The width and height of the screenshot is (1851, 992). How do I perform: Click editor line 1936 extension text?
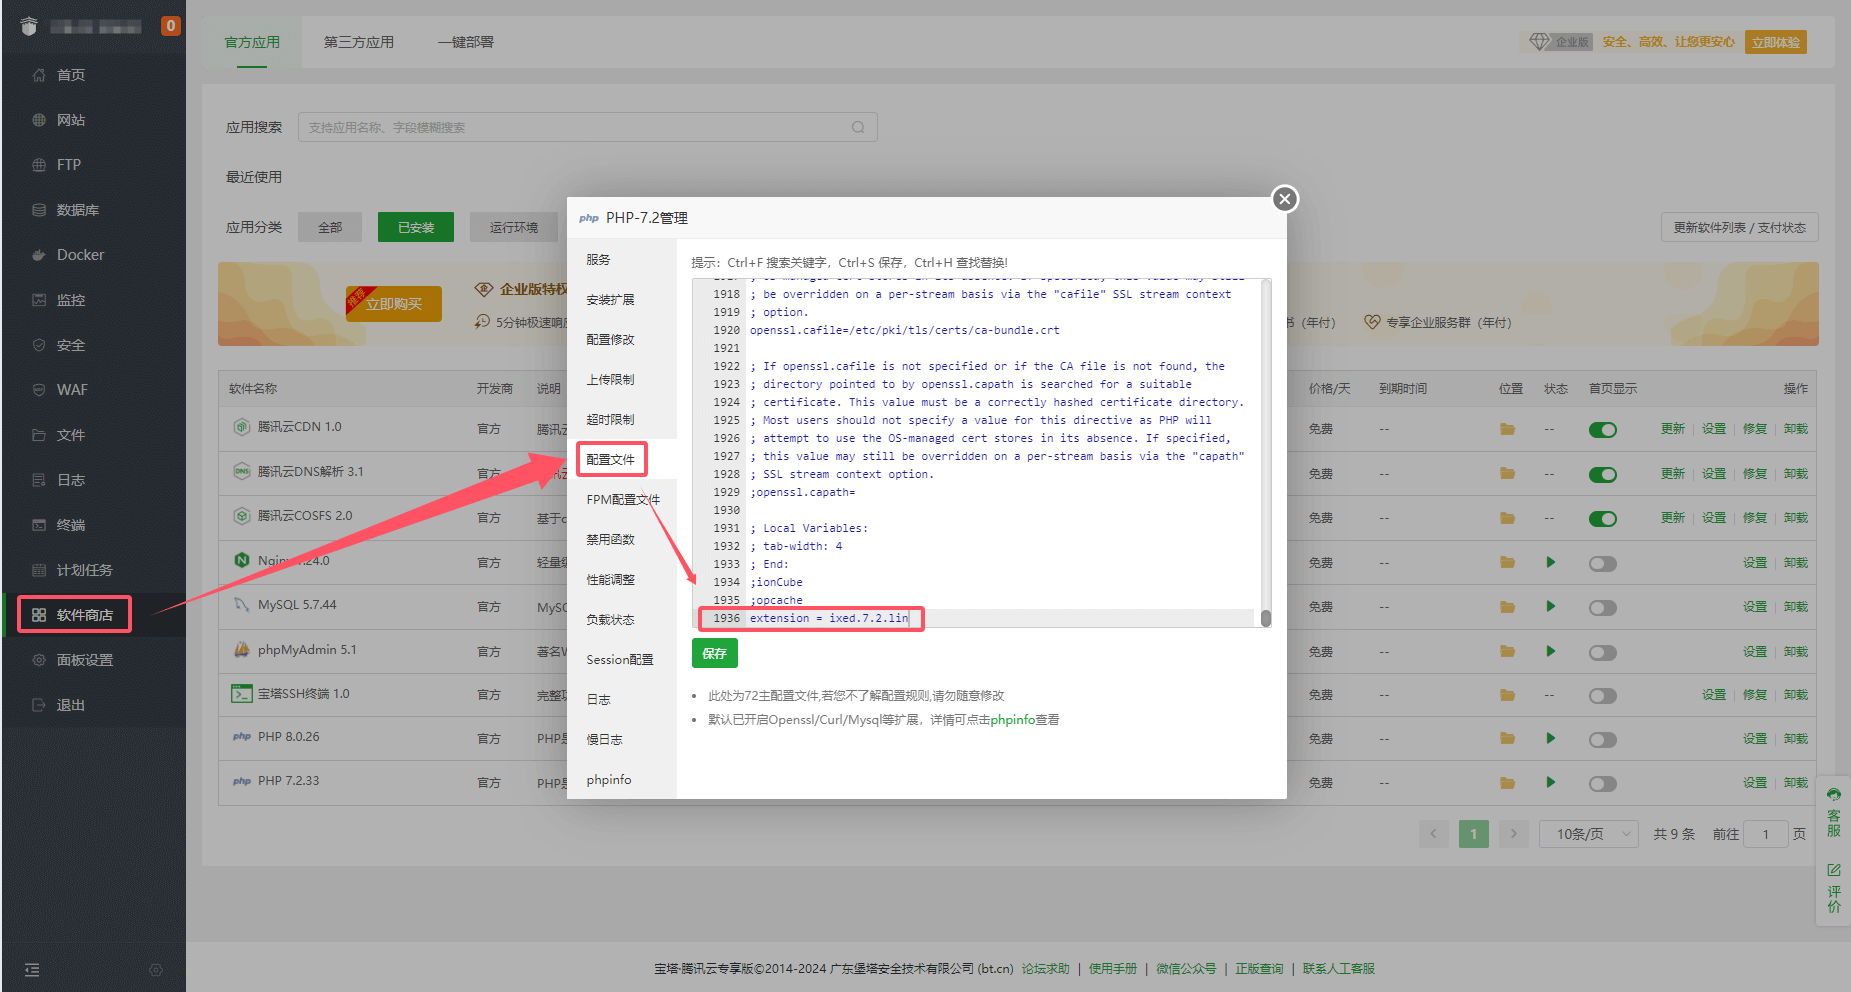[829, 618]
